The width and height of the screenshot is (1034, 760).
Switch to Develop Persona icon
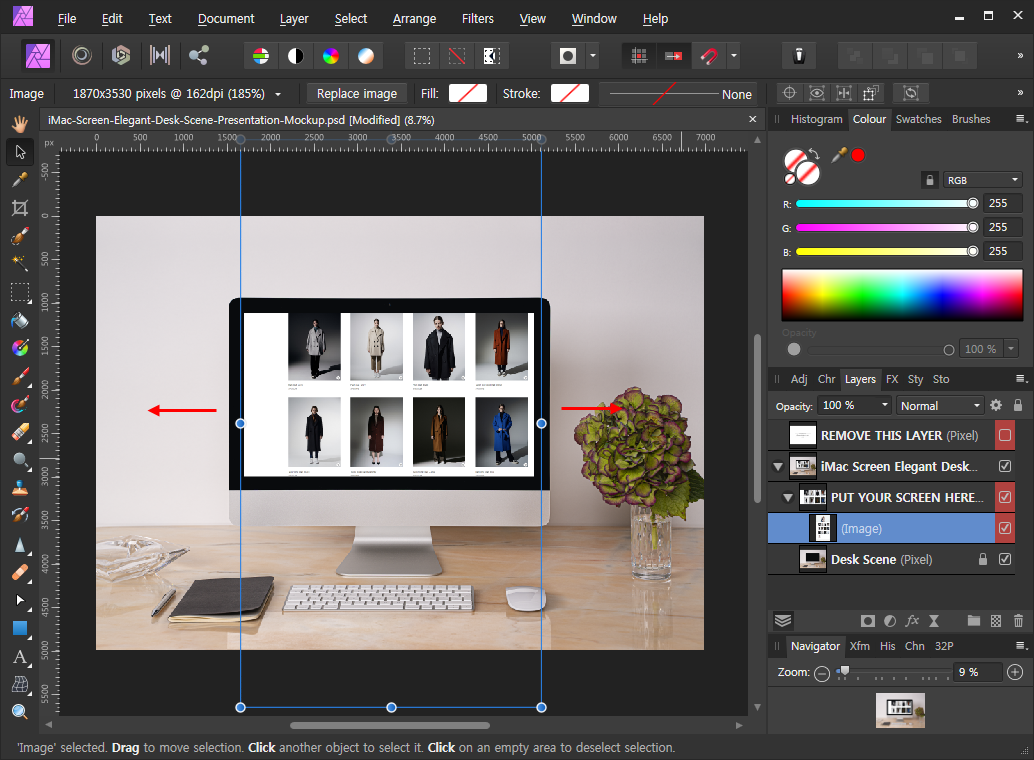(x=121, y=55)
